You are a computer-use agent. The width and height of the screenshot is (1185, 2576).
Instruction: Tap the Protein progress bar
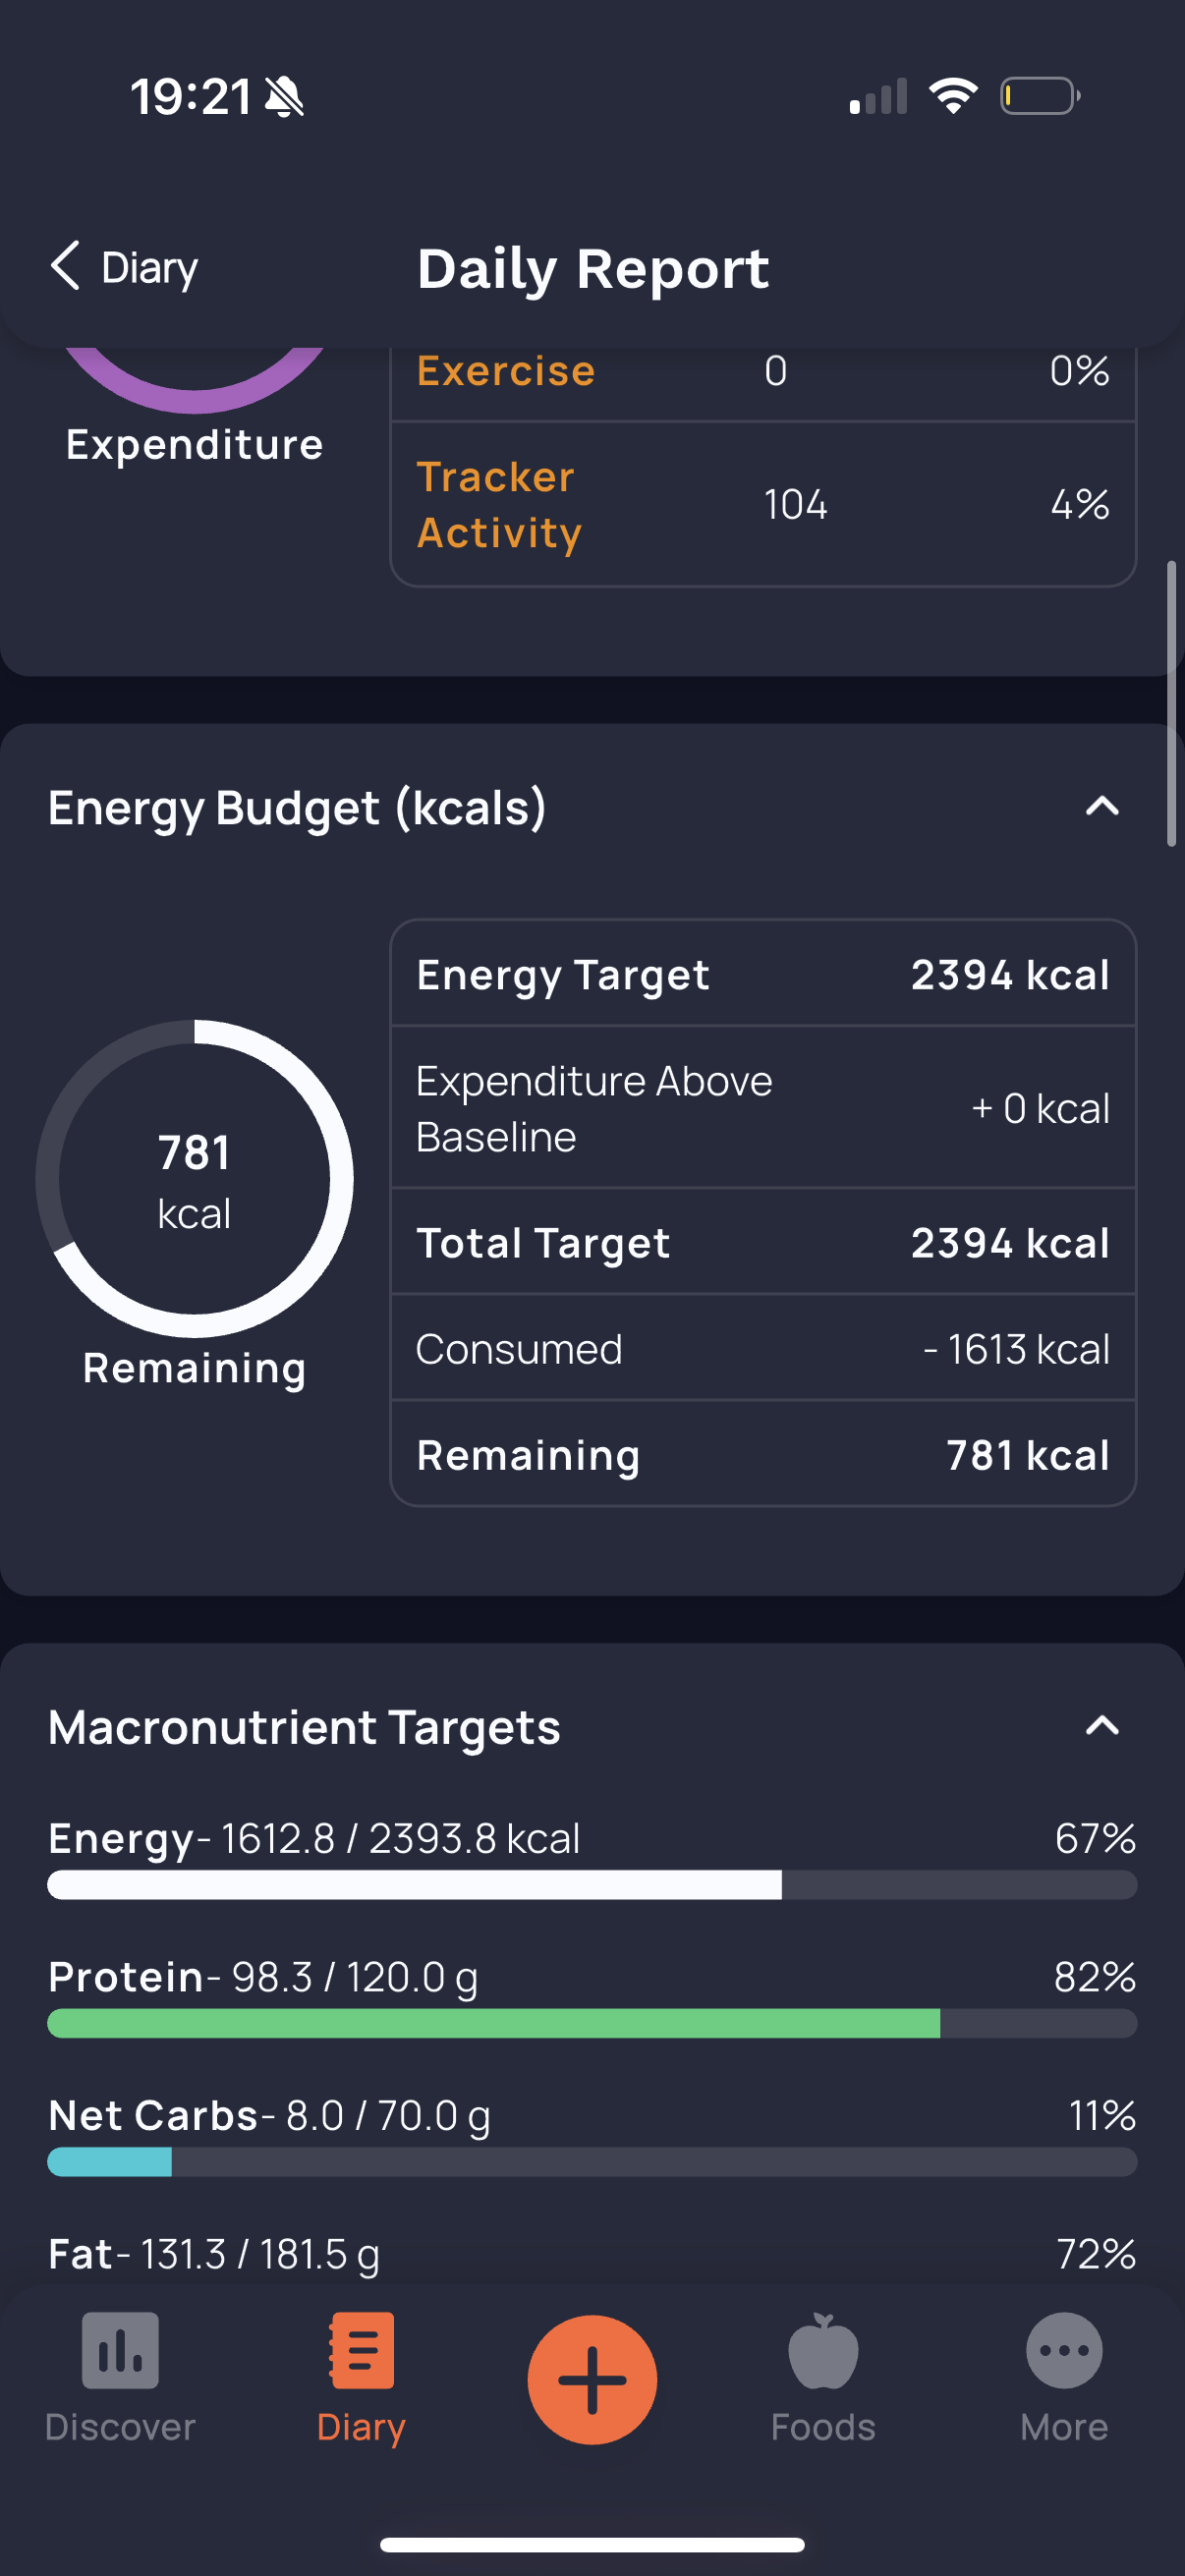[x=592, y=2023]
